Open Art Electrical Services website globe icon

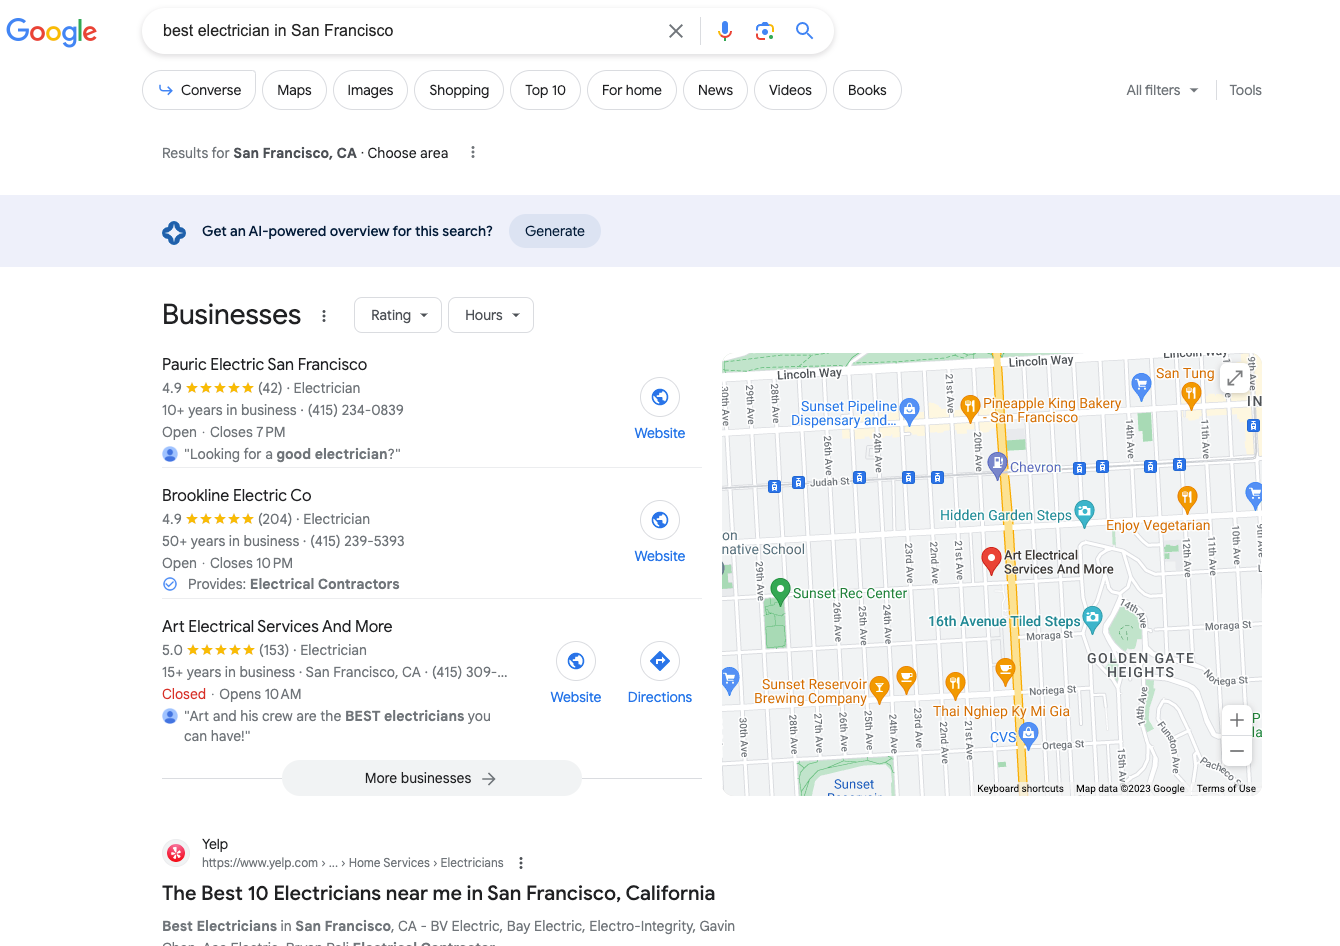576,661
